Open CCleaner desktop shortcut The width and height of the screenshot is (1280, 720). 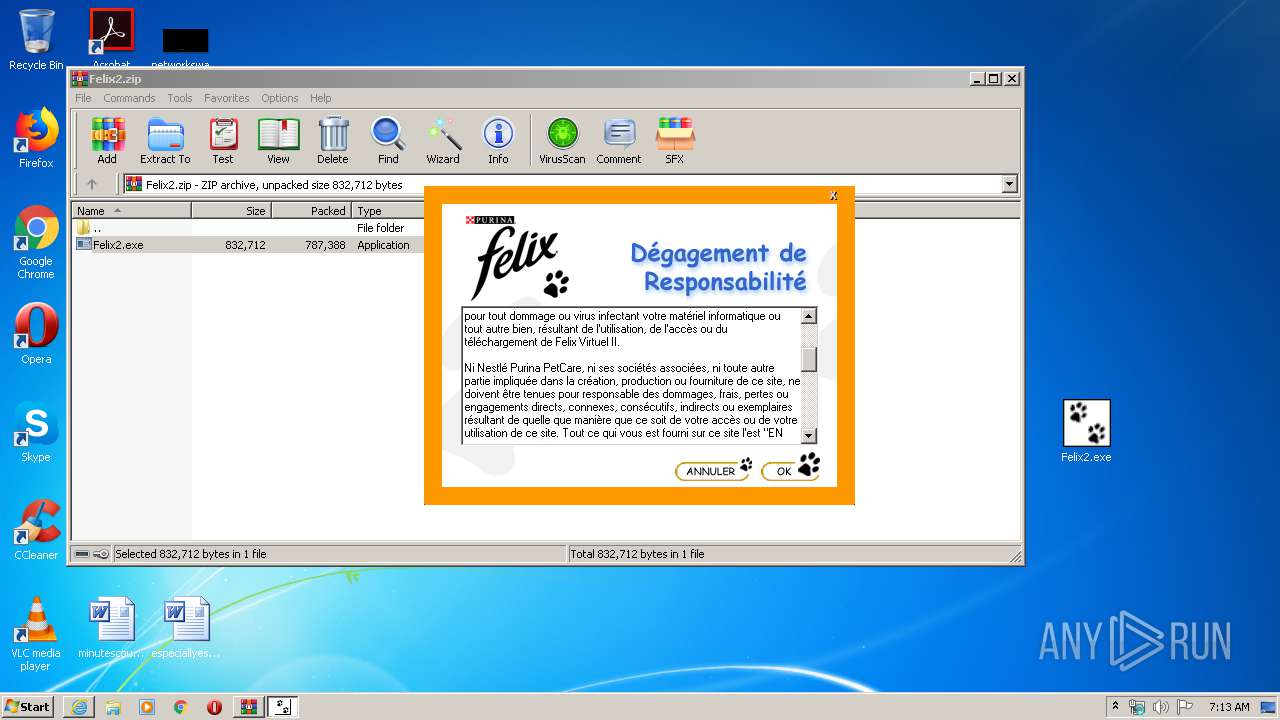point(36,530)
